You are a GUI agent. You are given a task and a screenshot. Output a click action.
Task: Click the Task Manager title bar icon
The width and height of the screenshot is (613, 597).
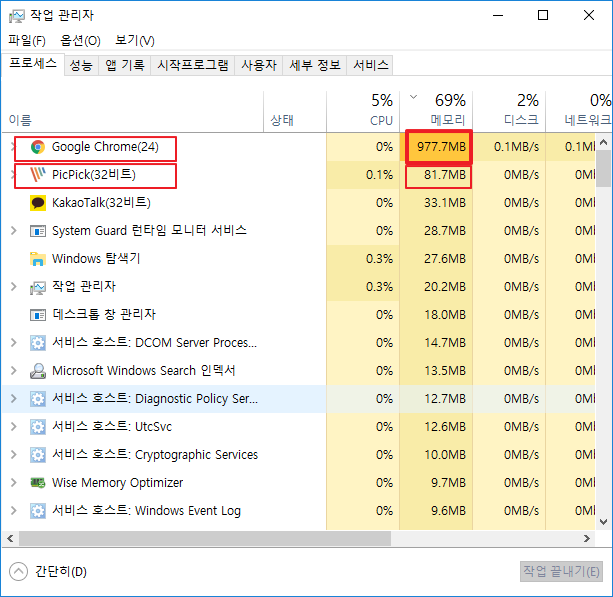[16, 16]
